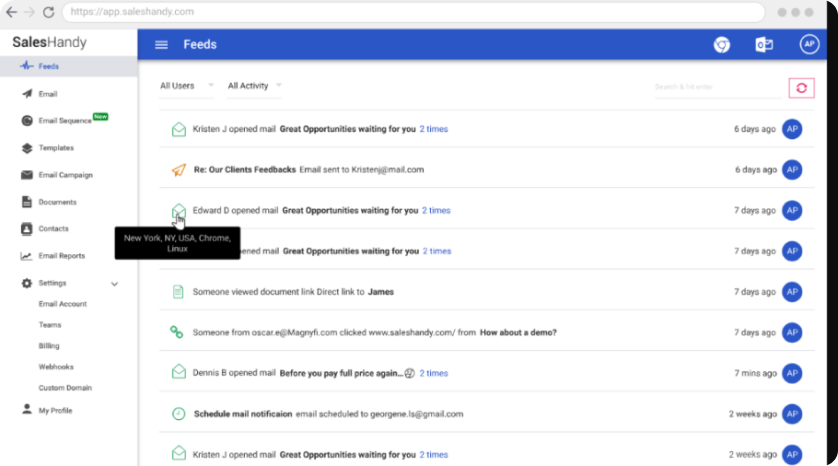838x466 pixels.
Task: Click '2 times' link on Edward D row
Action: click(436, 211)
